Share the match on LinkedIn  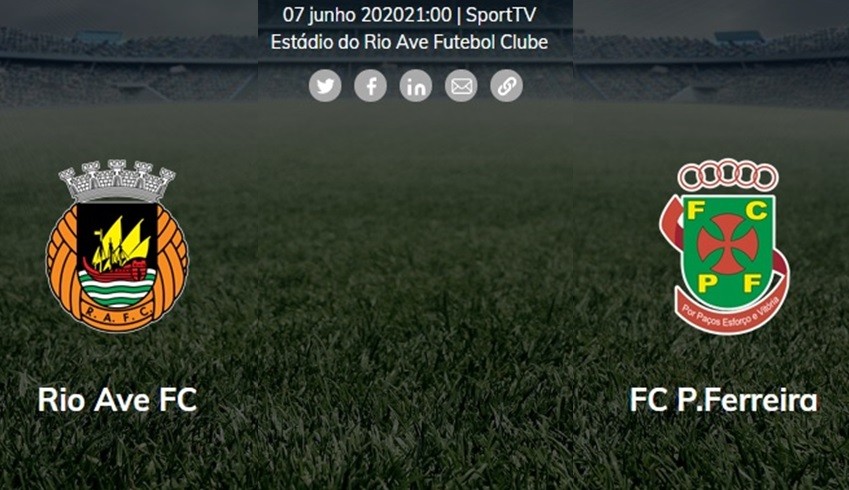click(416, 86)
